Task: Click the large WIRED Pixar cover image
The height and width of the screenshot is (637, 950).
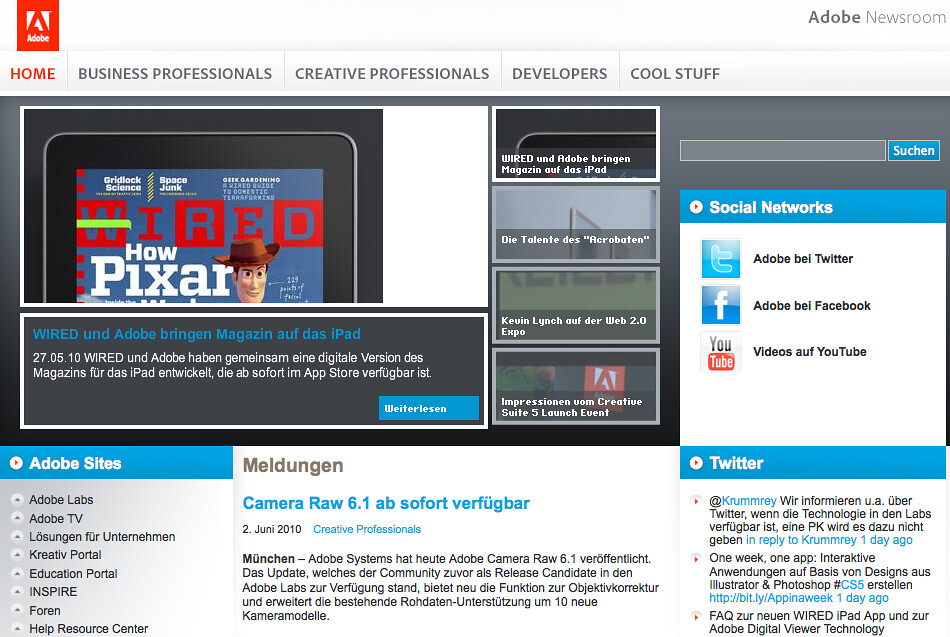Action: 204,206
